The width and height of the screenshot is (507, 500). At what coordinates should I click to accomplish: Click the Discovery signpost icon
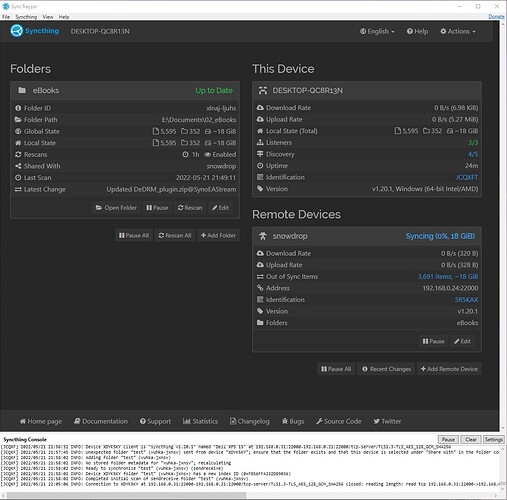pos(260,154)
